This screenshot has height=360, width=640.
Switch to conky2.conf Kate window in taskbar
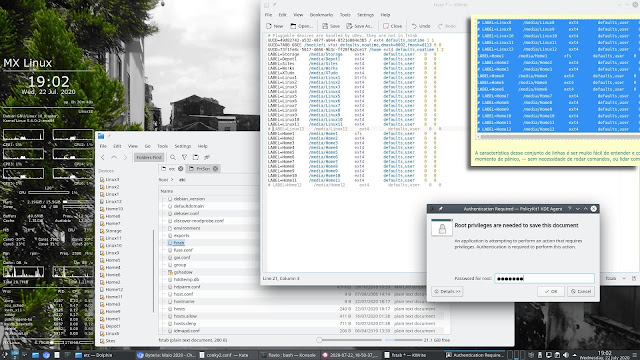tap(228, 355)
